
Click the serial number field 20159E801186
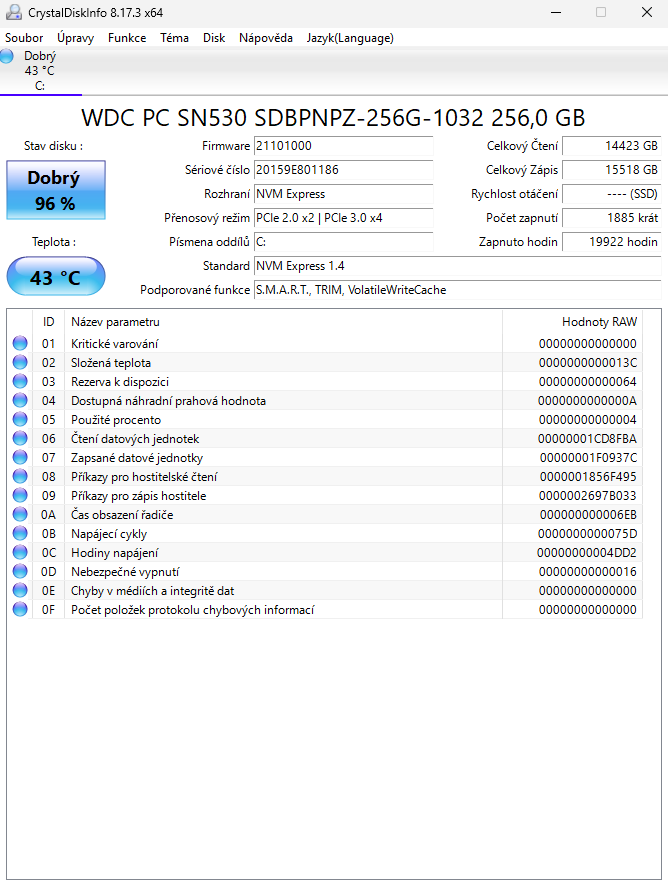click(343, 170)
